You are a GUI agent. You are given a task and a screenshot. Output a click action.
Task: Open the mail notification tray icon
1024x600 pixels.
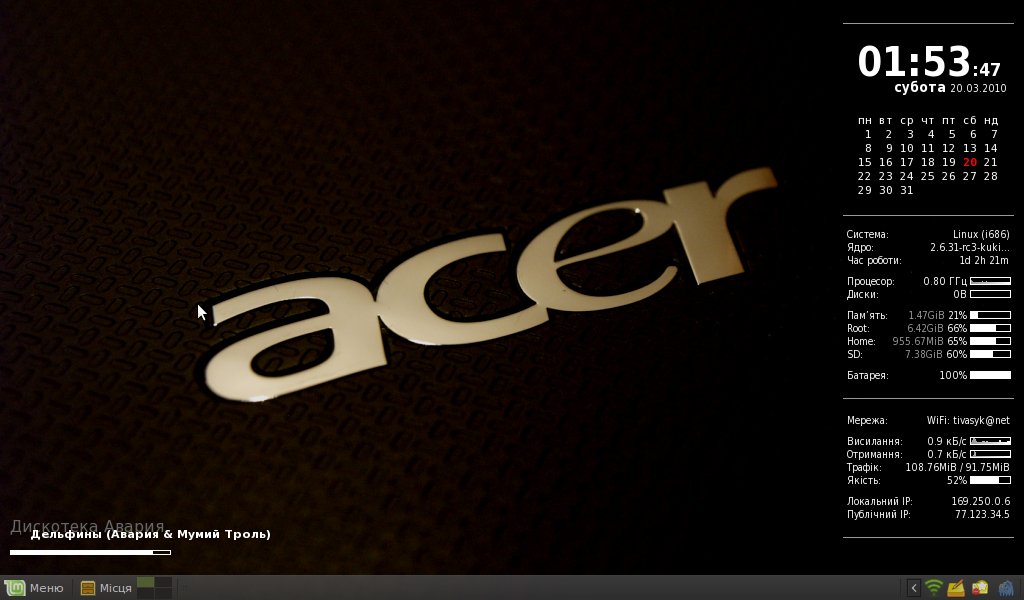[x=980, y=588]
